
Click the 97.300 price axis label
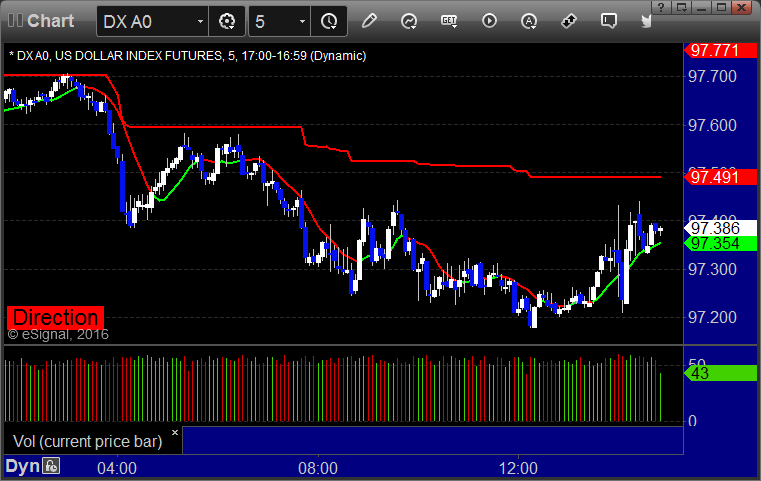712,269
